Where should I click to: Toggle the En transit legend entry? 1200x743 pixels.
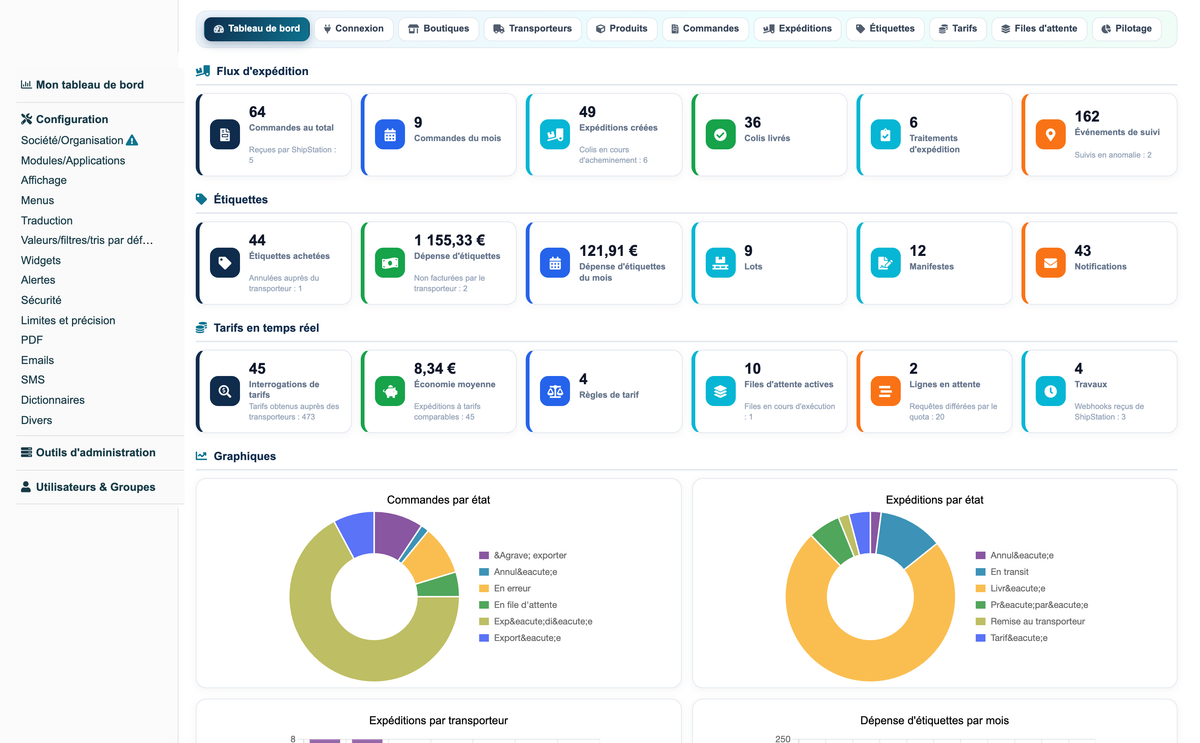1005,572
